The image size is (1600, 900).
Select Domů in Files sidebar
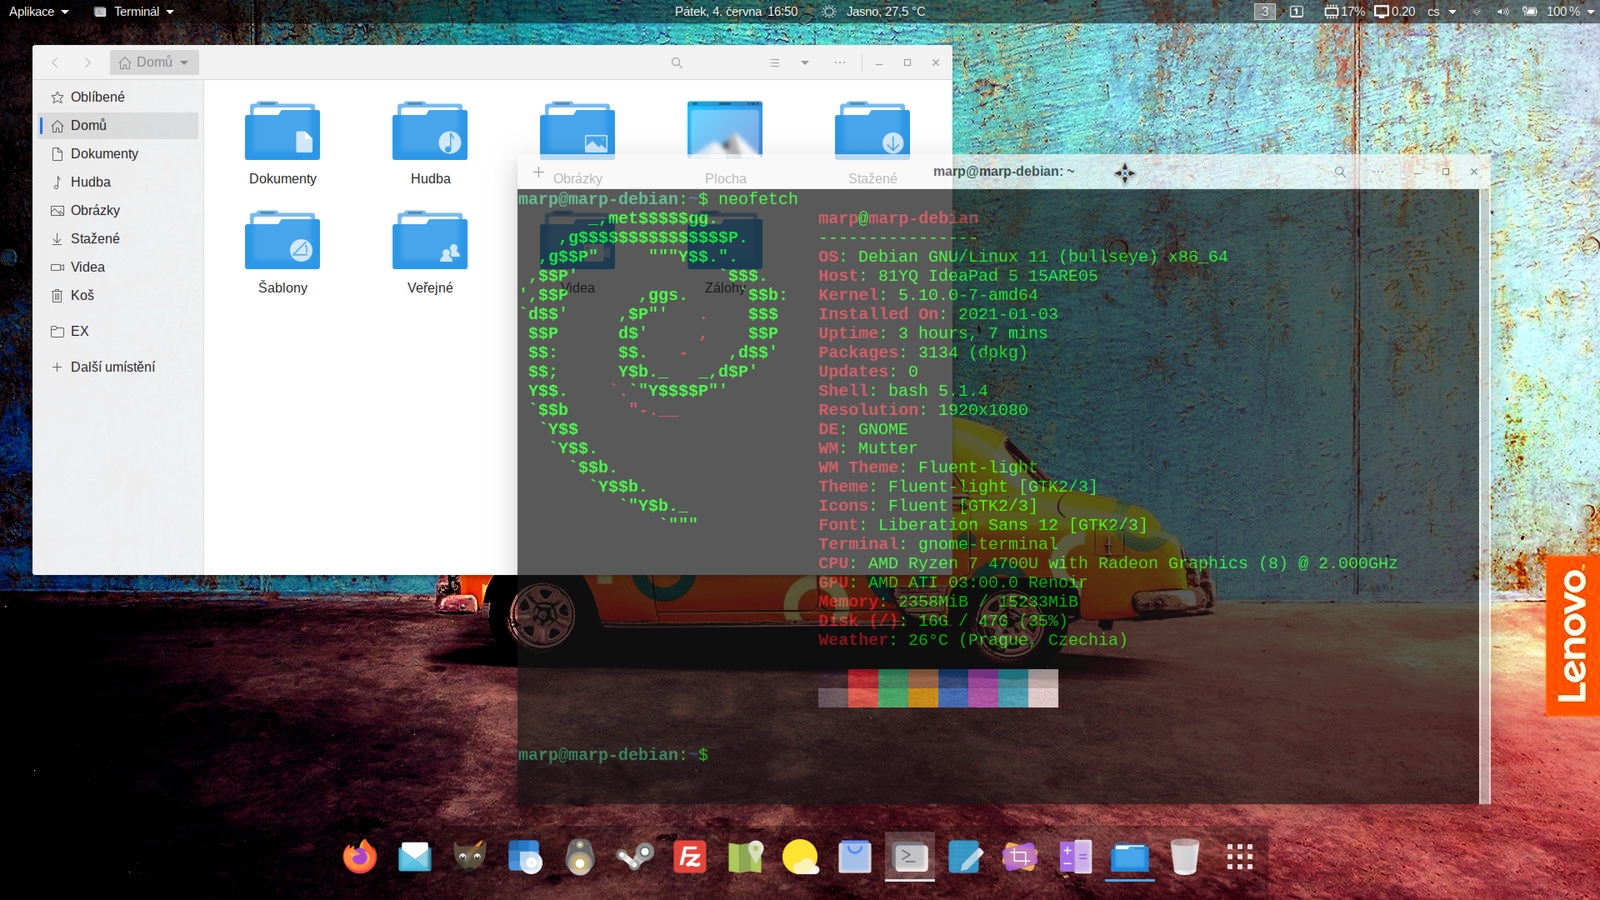pos(119,125)
